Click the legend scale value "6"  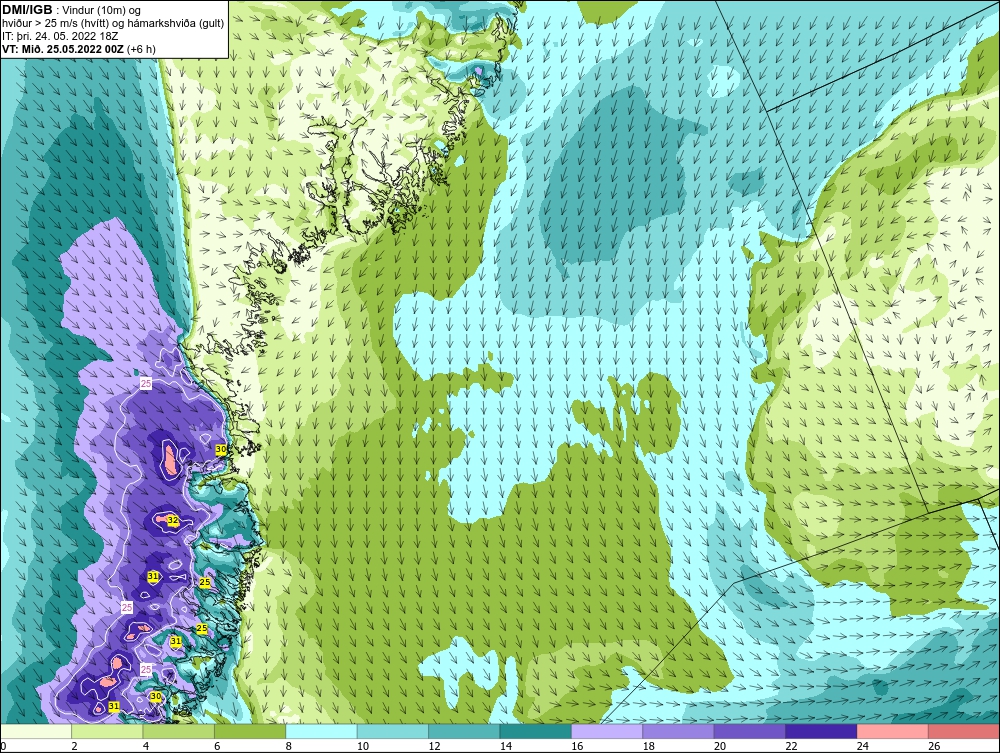click(217, 746)
